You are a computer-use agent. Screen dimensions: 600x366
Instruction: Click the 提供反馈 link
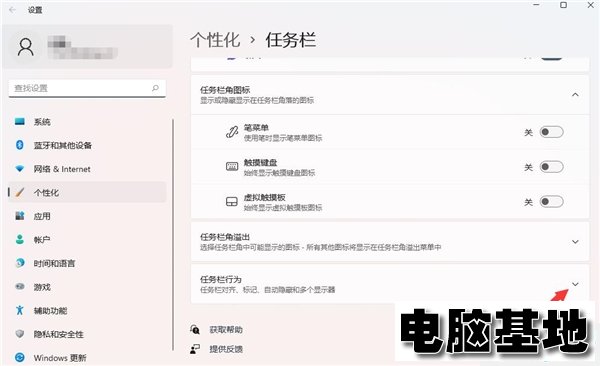click(226, 349)
